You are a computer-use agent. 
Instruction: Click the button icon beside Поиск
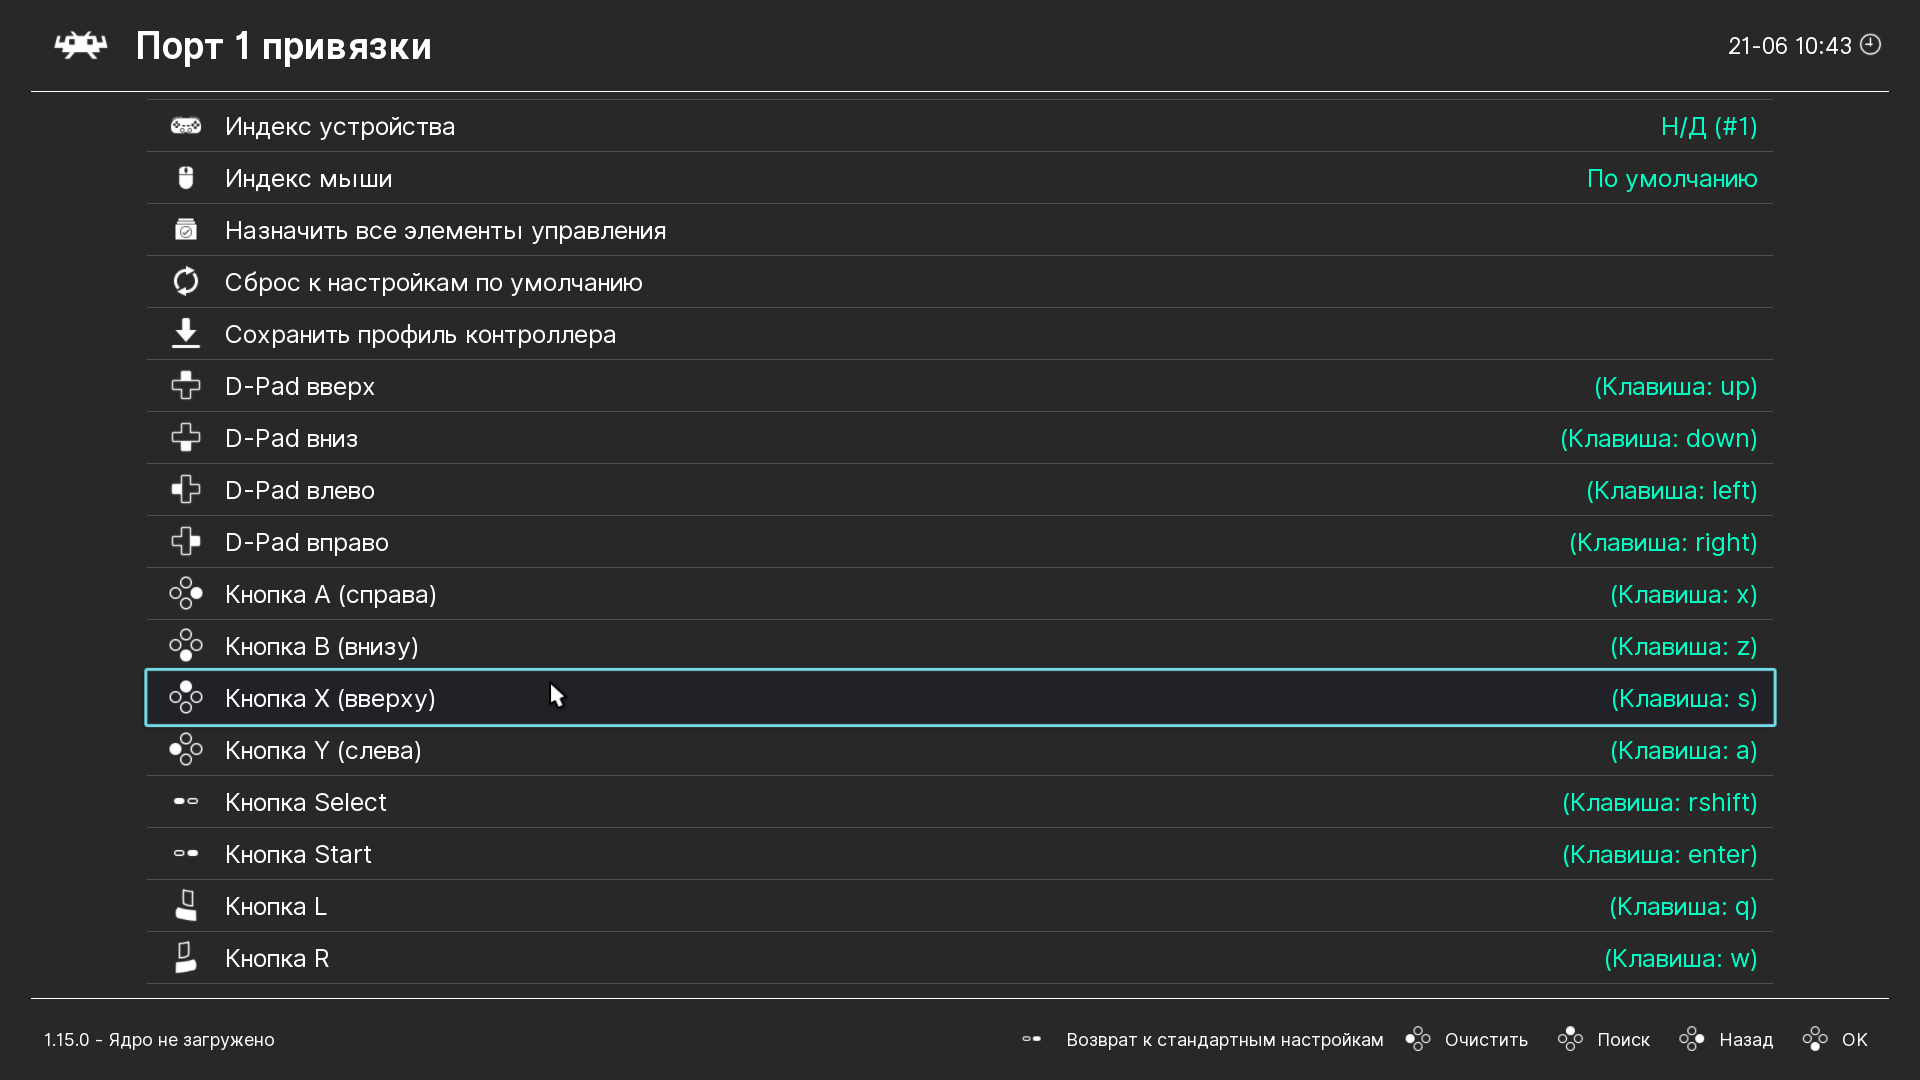coord(1570,1039)
